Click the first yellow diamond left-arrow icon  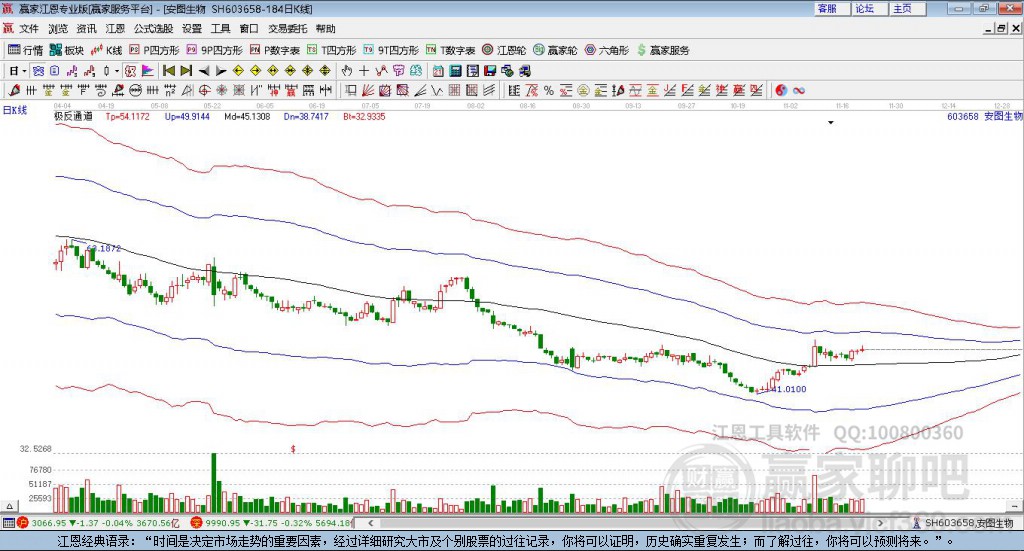[x=238, y=71]
